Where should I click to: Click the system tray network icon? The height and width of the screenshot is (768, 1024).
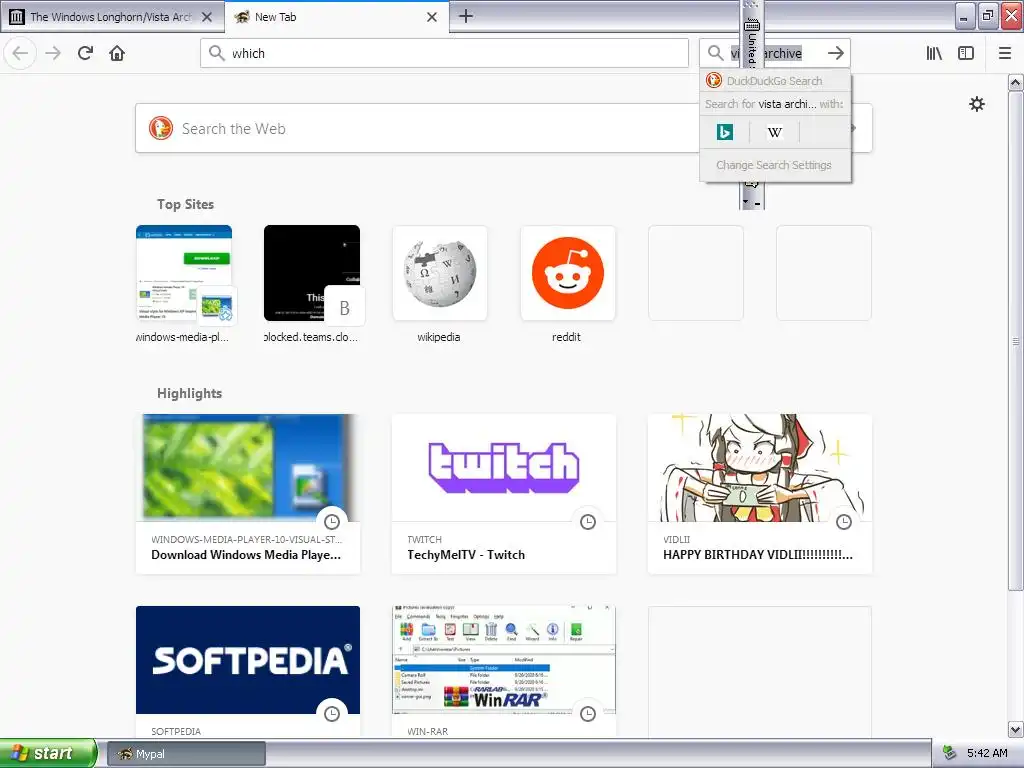(x=949, y=754)
